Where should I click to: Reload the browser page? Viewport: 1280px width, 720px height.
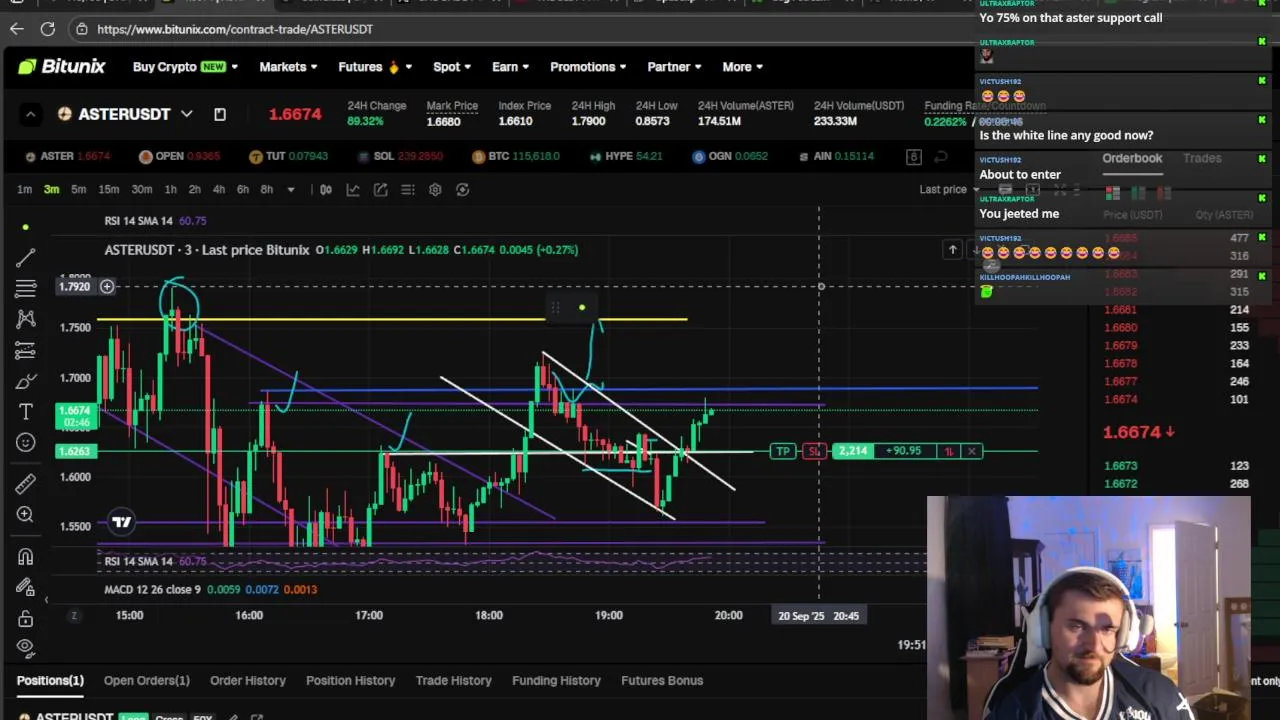point(47,29)
